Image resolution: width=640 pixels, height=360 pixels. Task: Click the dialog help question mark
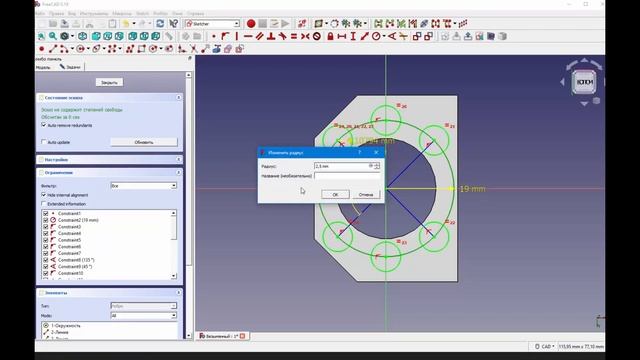tap(360, 152)
